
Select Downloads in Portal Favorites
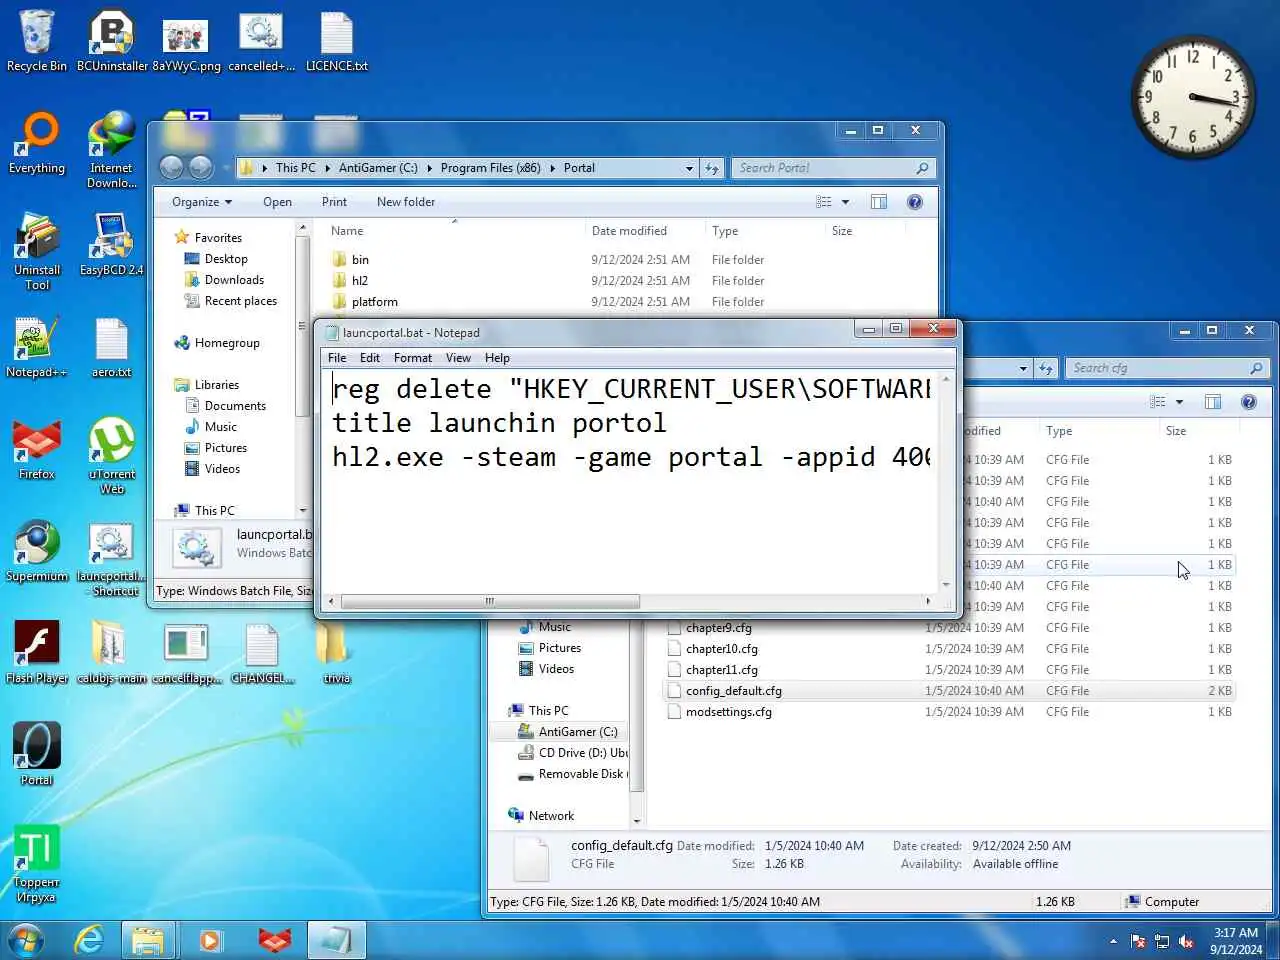(x=234, y=280)
